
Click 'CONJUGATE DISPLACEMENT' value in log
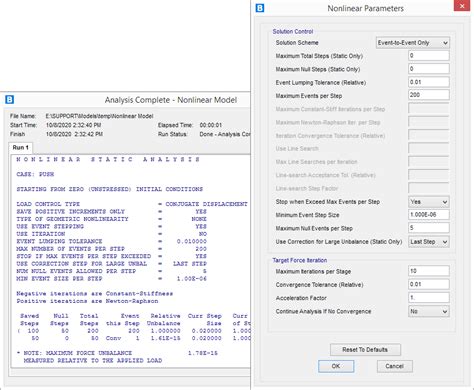pos(206,204)
